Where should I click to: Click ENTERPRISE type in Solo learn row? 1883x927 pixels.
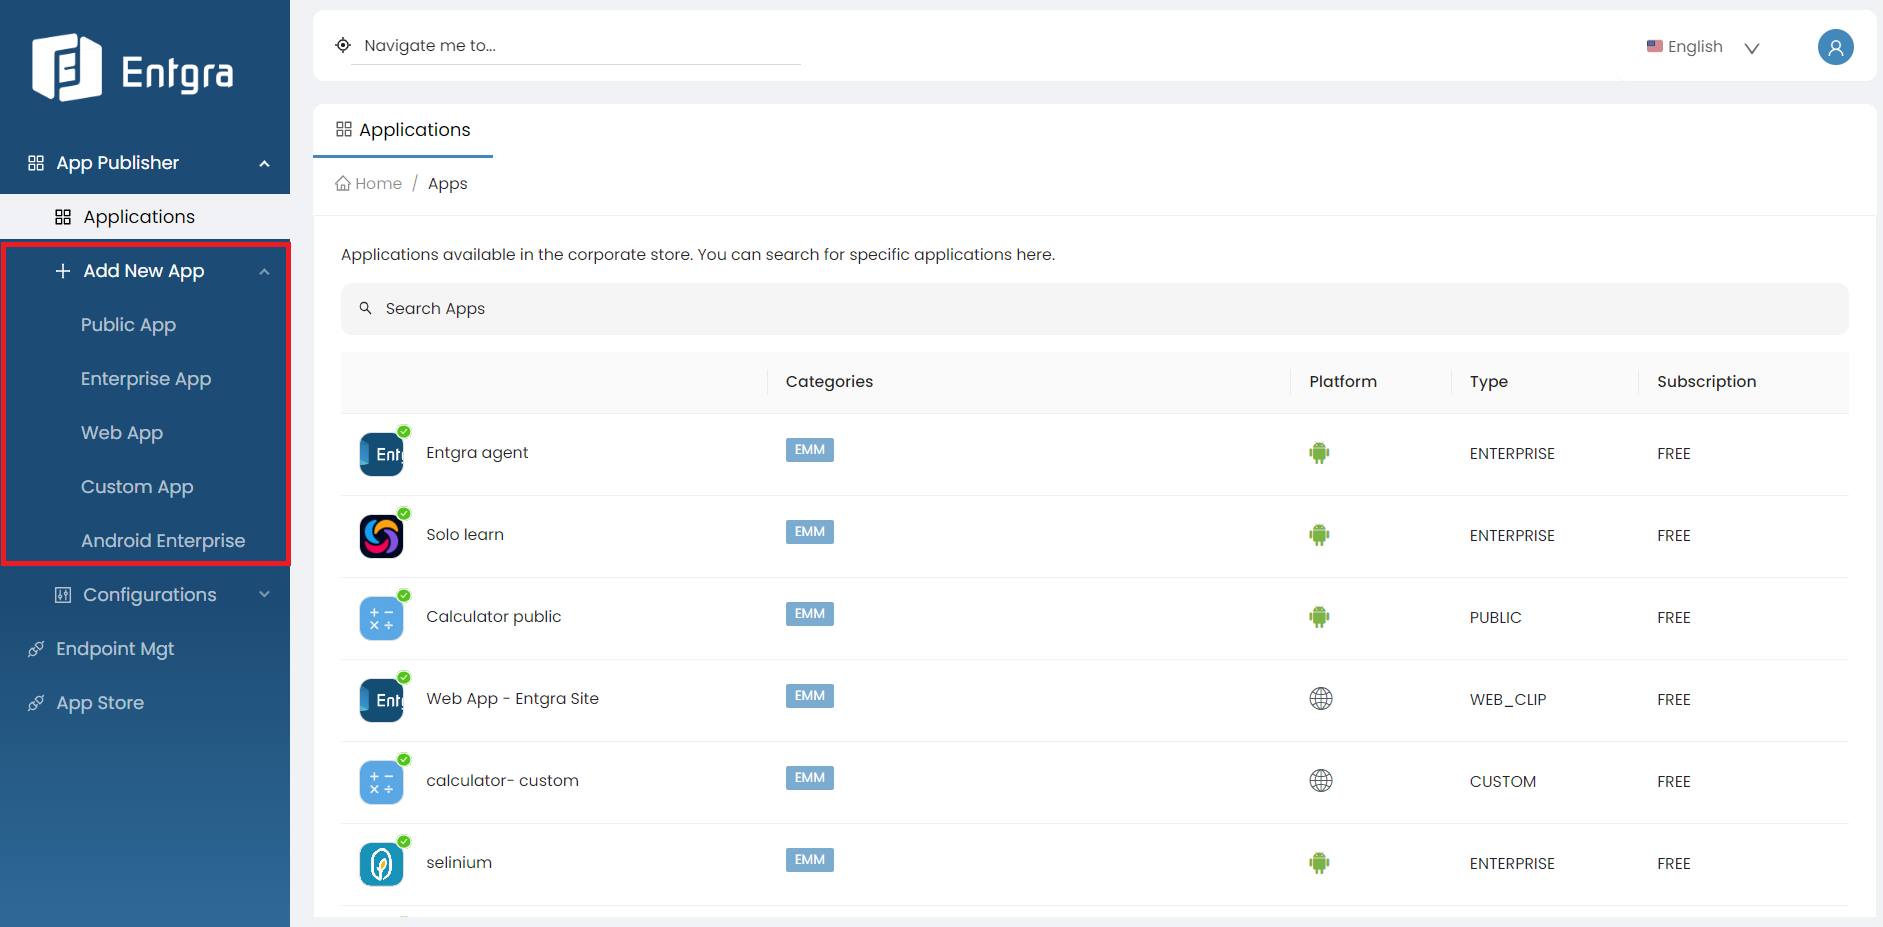[1512, 536]
